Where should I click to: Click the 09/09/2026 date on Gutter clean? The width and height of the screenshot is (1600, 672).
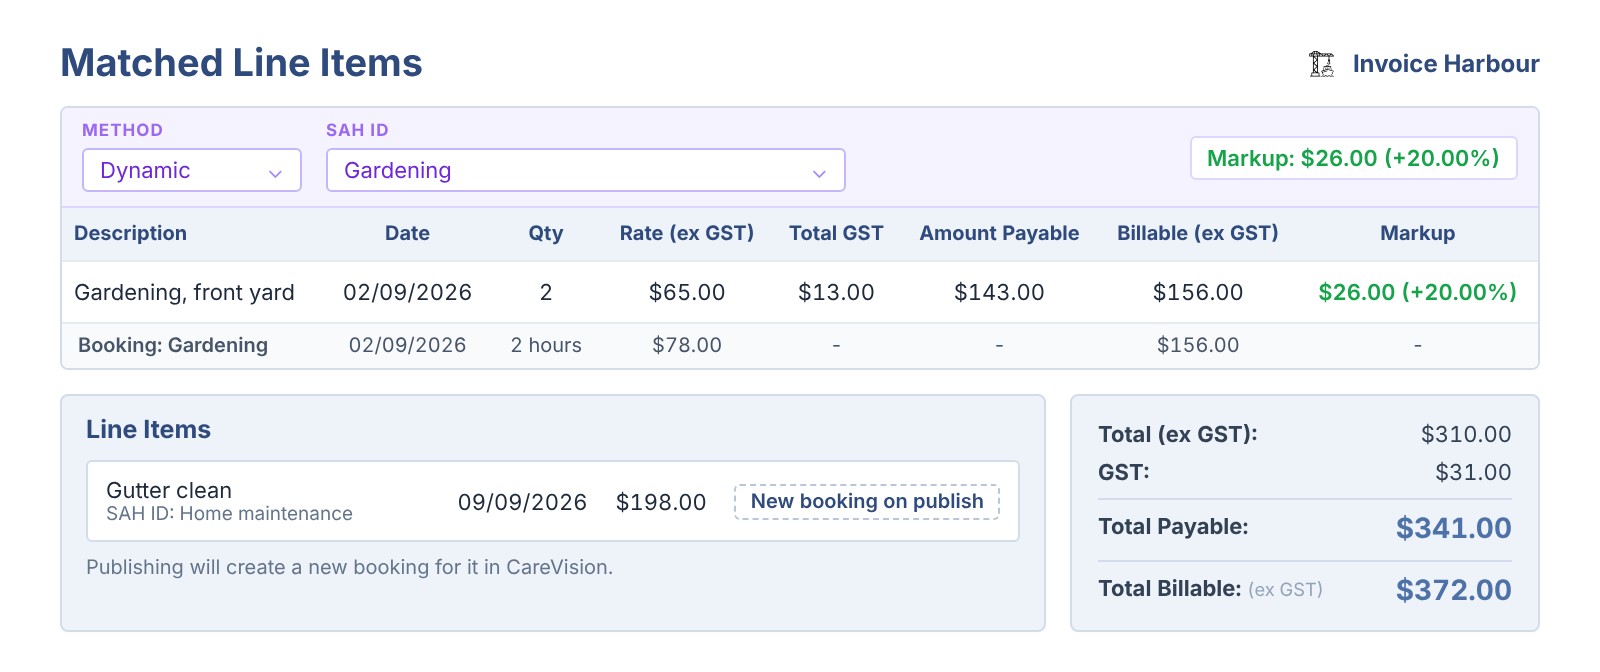[x=522, y=502]
